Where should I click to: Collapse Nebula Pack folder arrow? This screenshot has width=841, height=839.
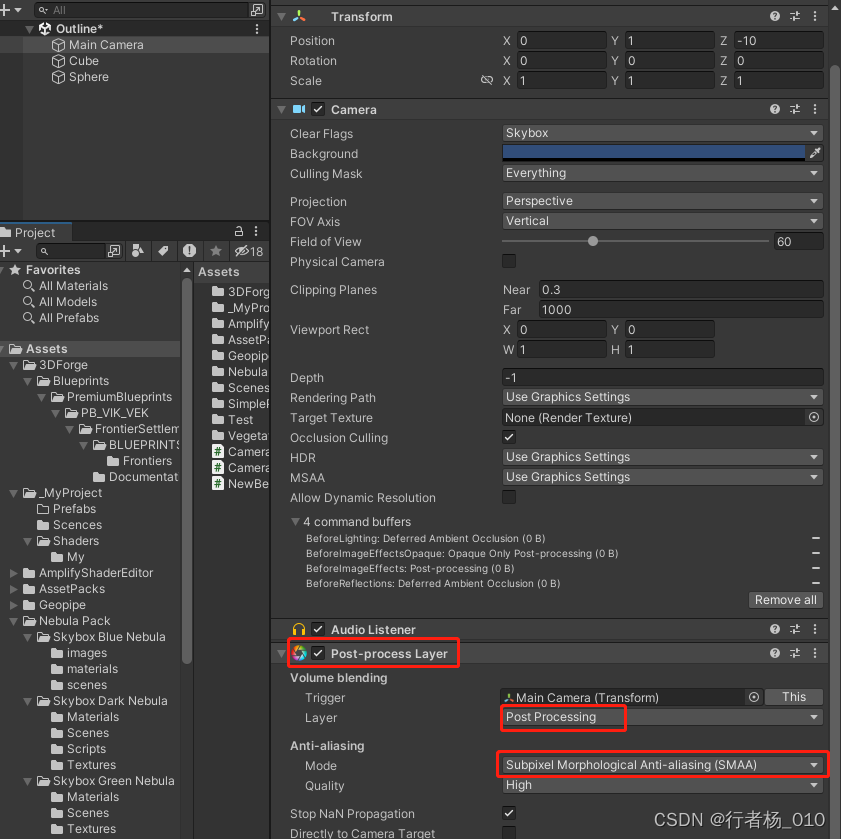(x=14, y=621)
